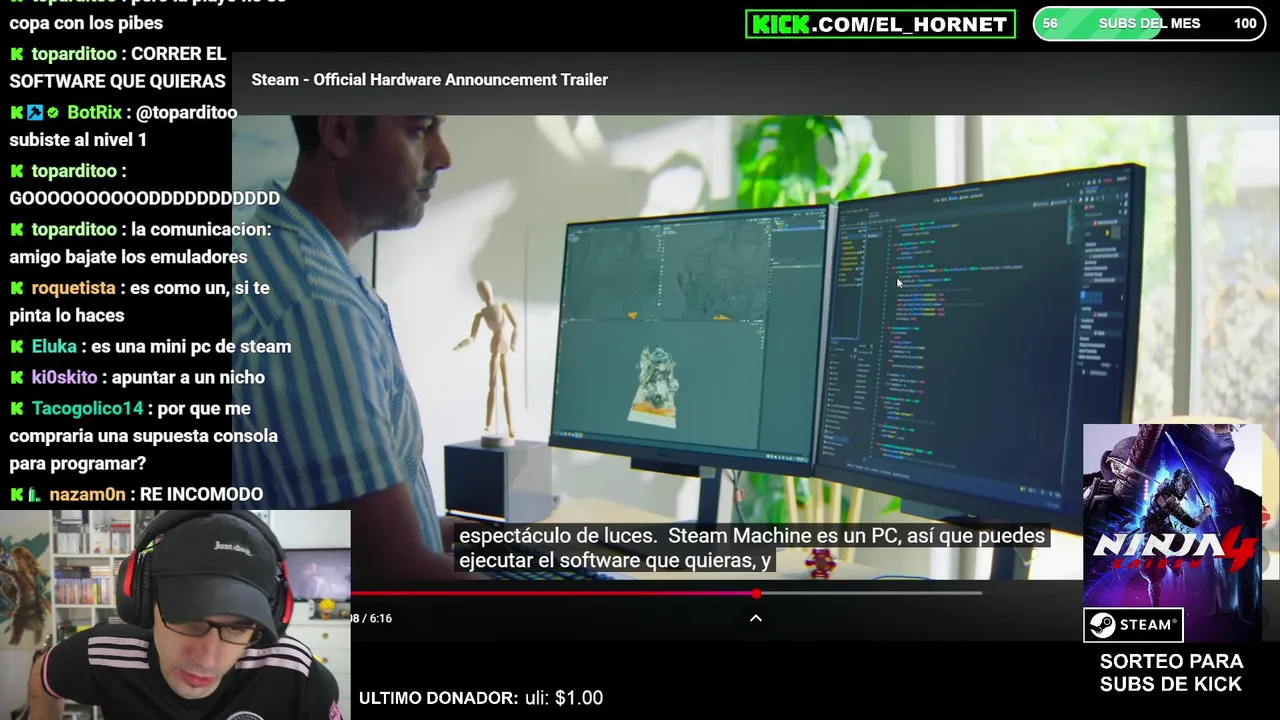Click the subtitle text about Steam Machine
Screen dimensions: 1280x720
click(x=752, y=548)
